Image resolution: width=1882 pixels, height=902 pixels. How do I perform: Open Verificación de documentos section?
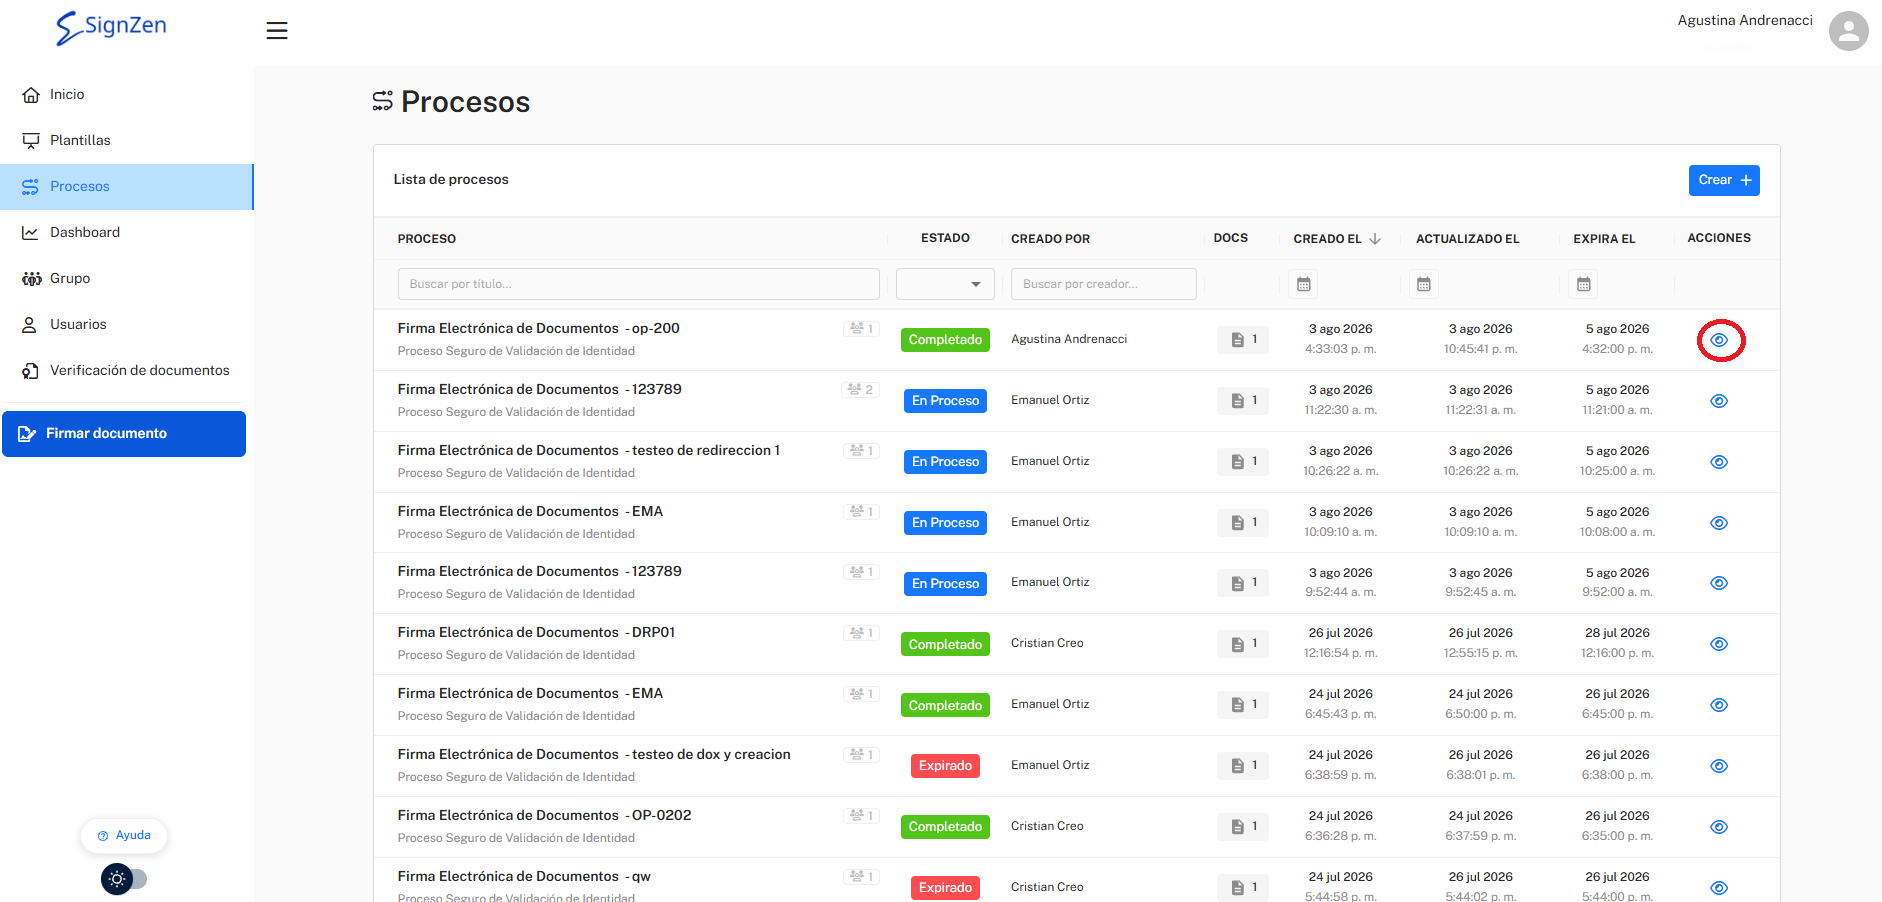click(127, 371)
